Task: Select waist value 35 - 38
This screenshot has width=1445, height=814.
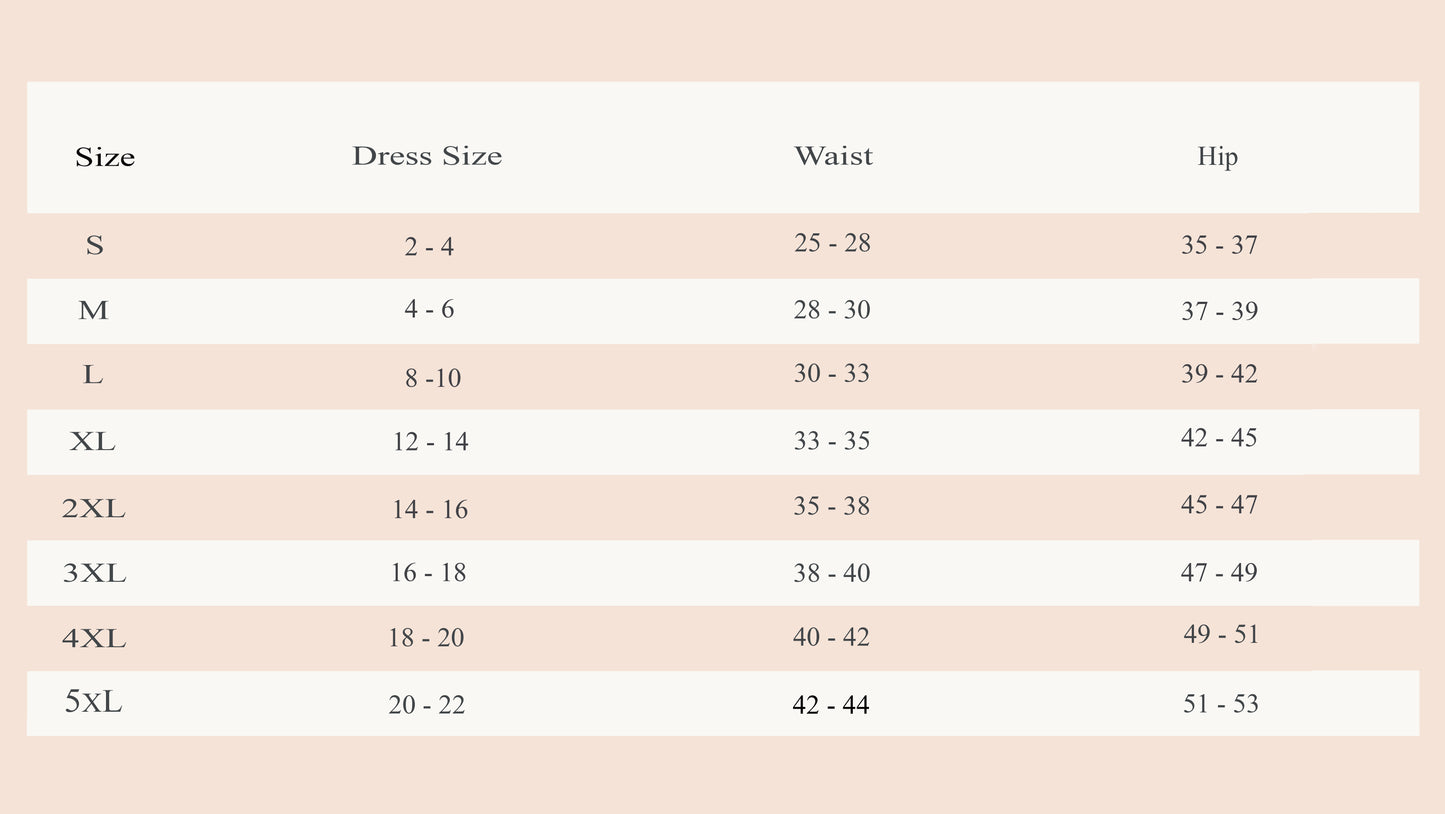Action: tap(832, 506)
